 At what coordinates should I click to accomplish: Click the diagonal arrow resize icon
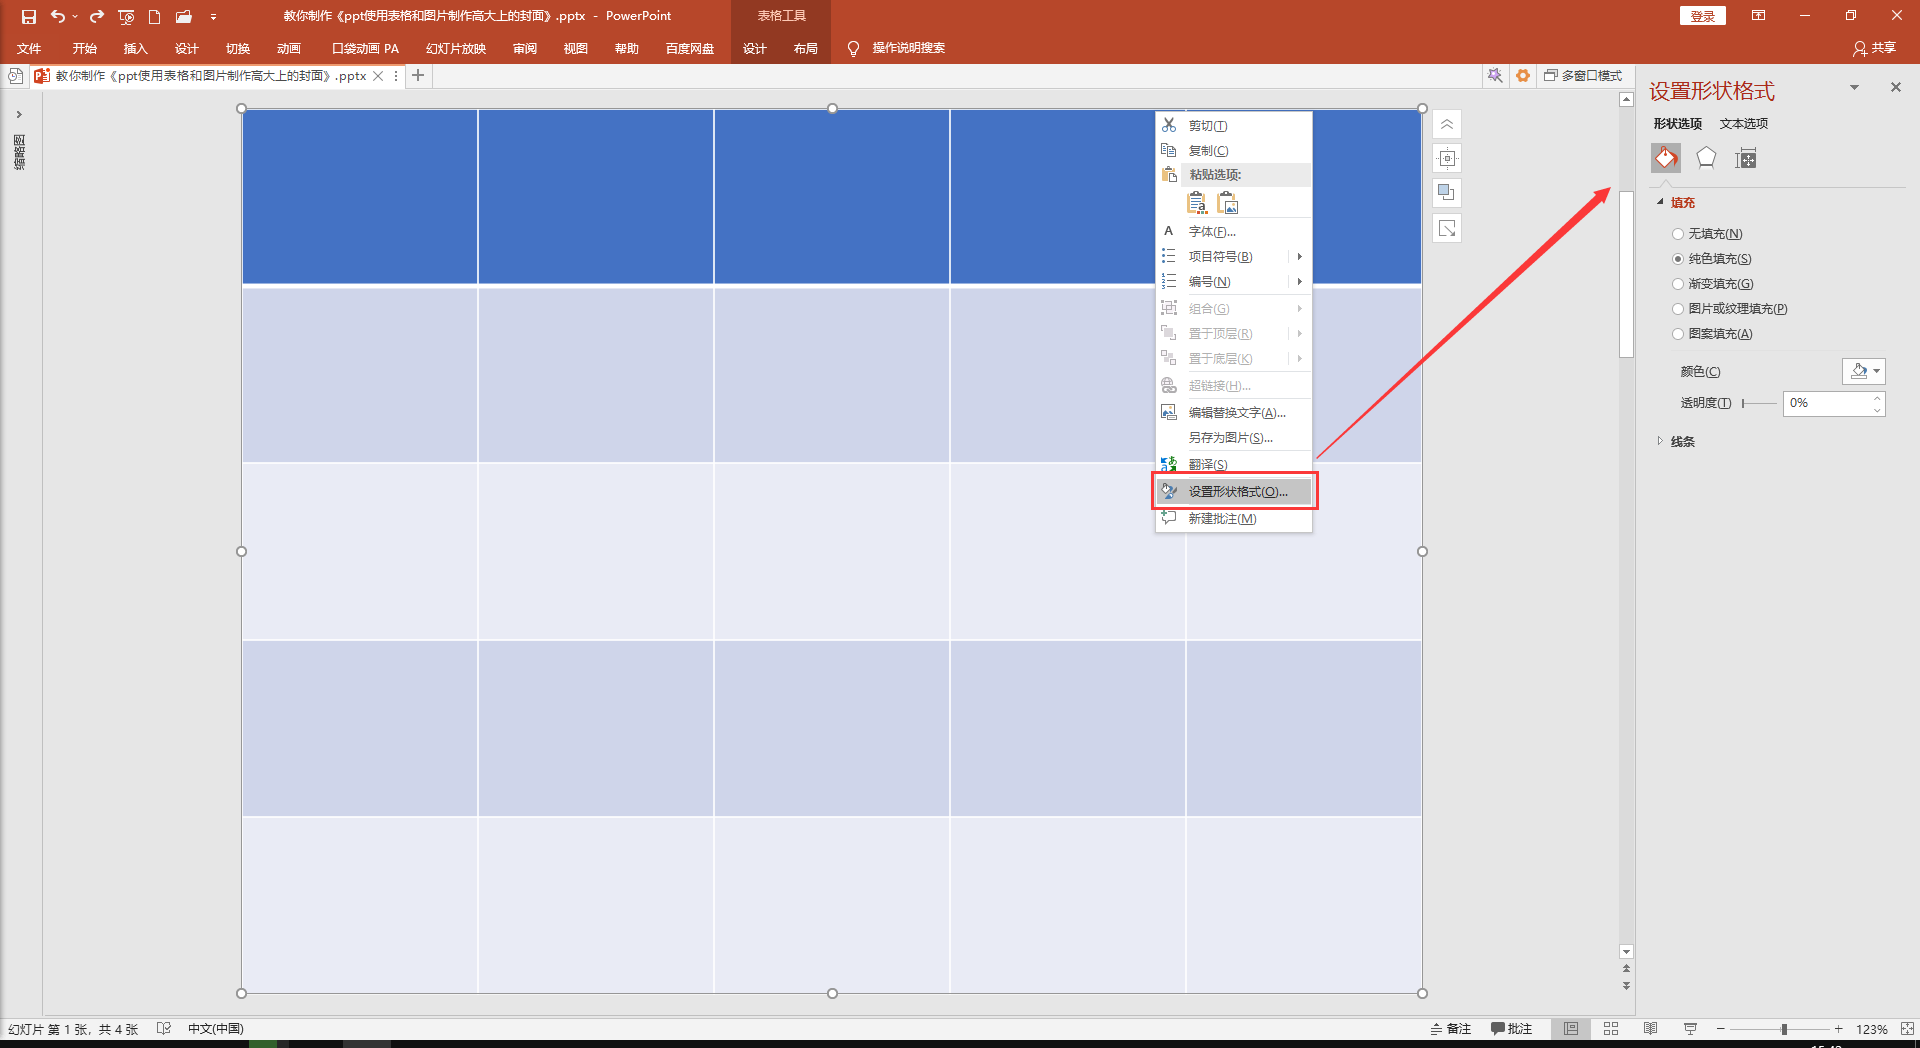click(x=1447, y=228)
